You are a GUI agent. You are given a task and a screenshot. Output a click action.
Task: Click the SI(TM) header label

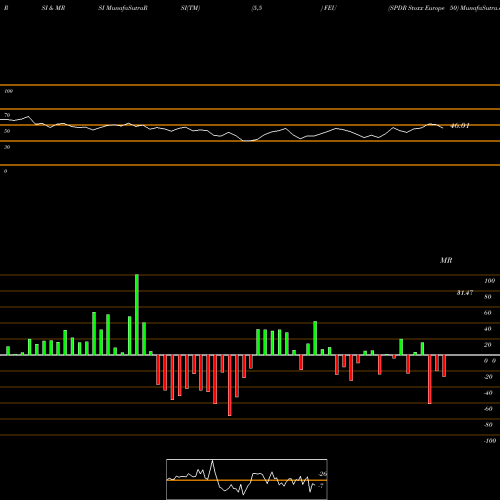coord(190,8)
